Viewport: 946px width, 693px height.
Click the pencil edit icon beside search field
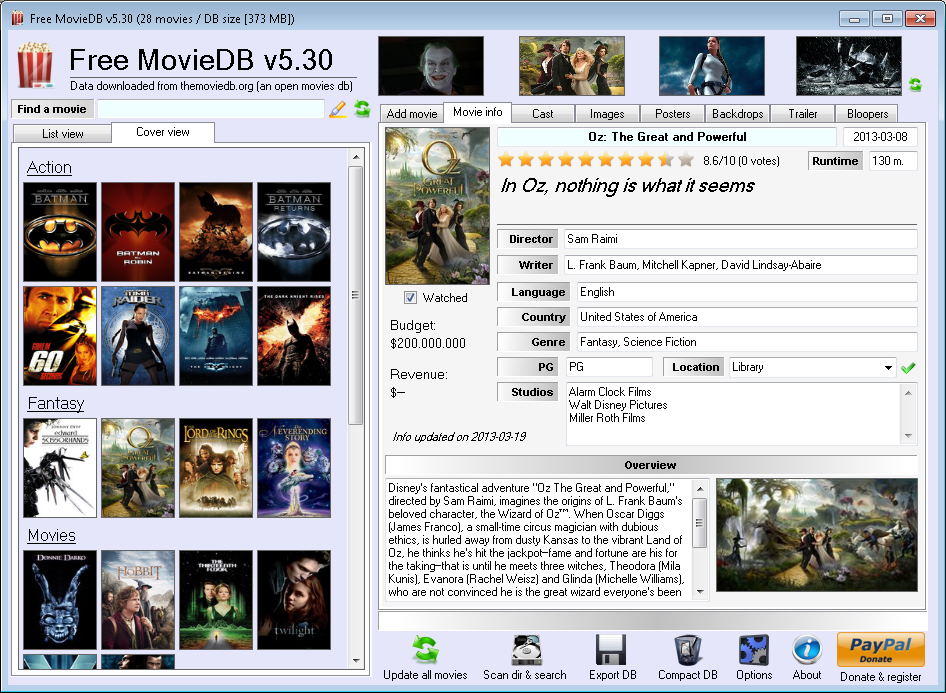[338, 109]
